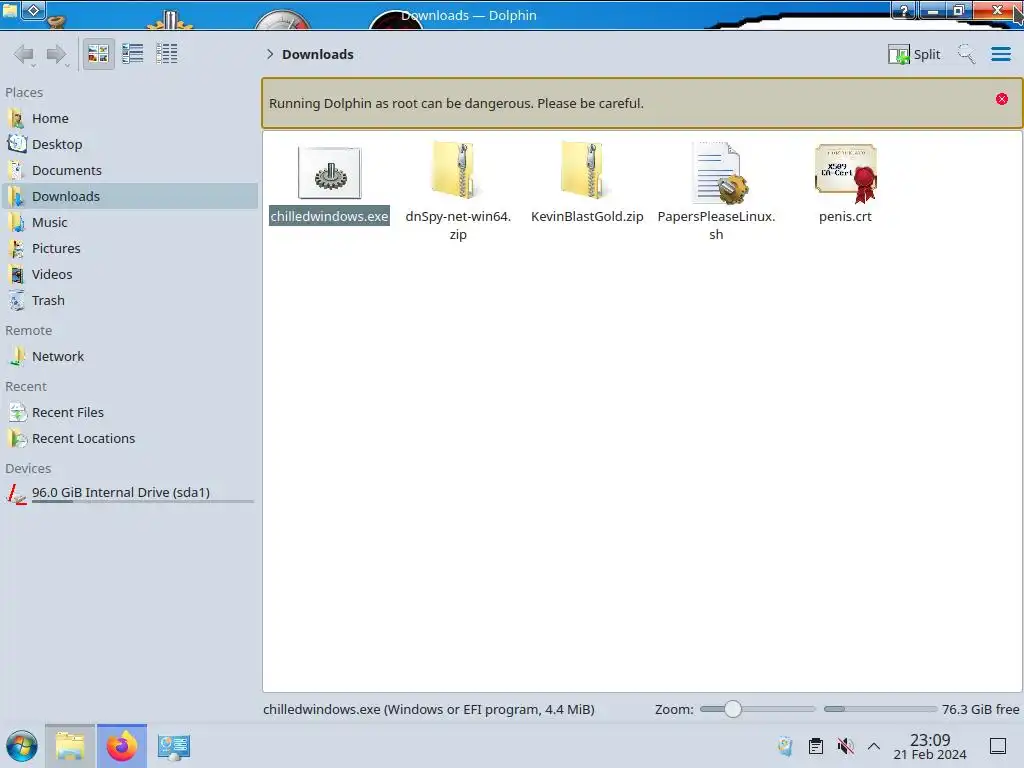Open the hamburger menu

pyautogui.click(x=1000, y=54)
